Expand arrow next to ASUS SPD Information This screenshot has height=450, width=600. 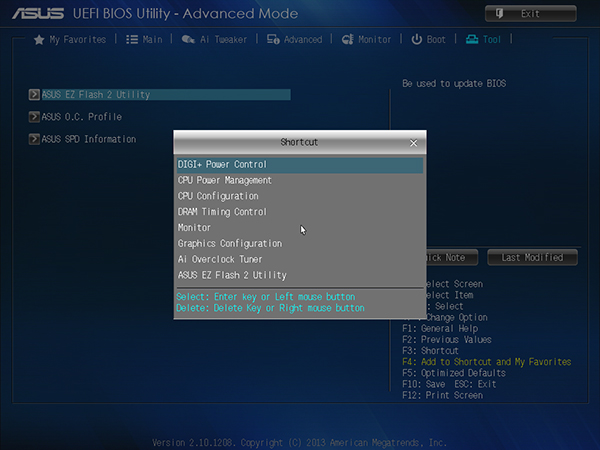tap(34, 139)
